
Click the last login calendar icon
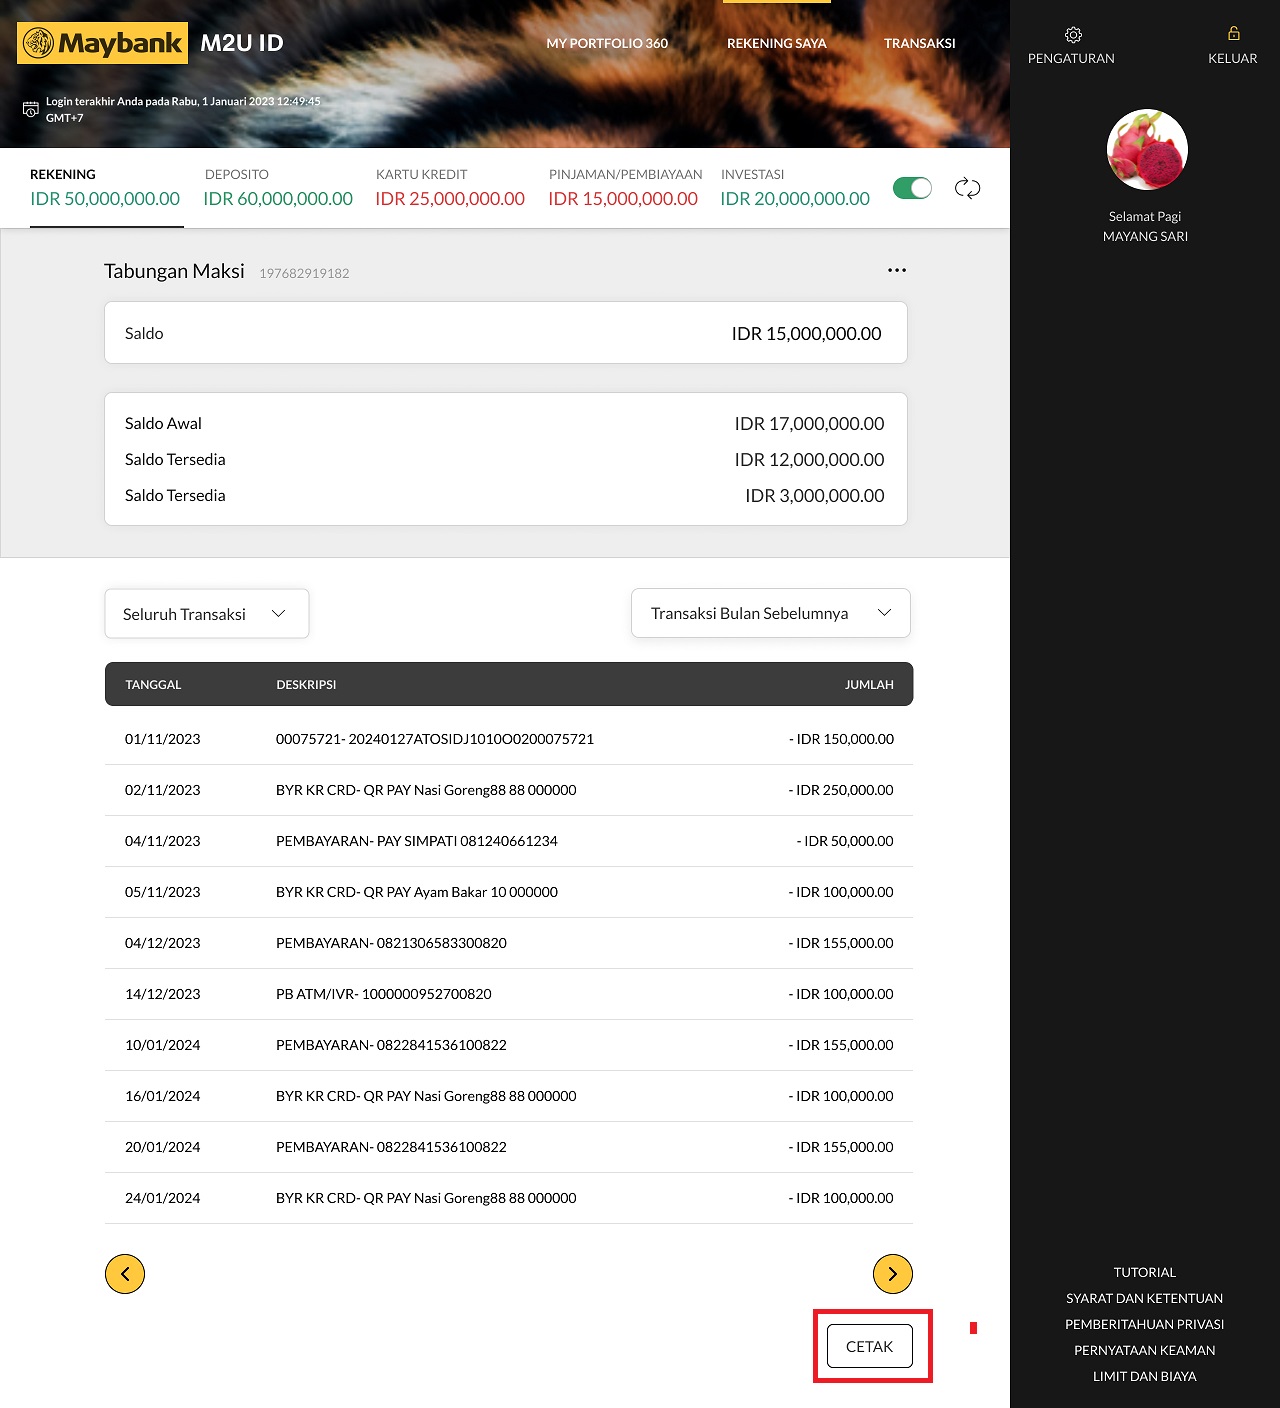[x=31, y=109]
